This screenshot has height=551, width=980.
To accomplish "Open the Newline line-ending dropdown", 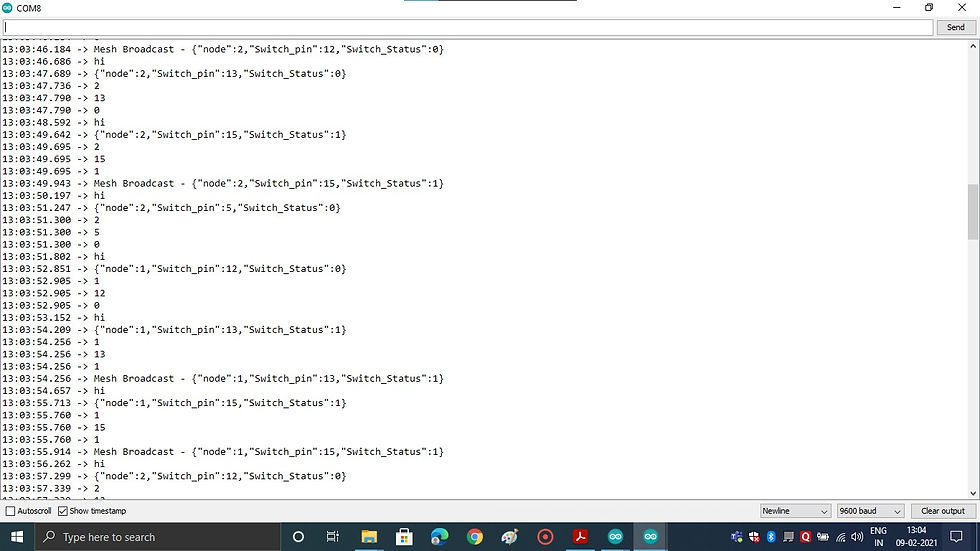I will [x=795, y=511].
